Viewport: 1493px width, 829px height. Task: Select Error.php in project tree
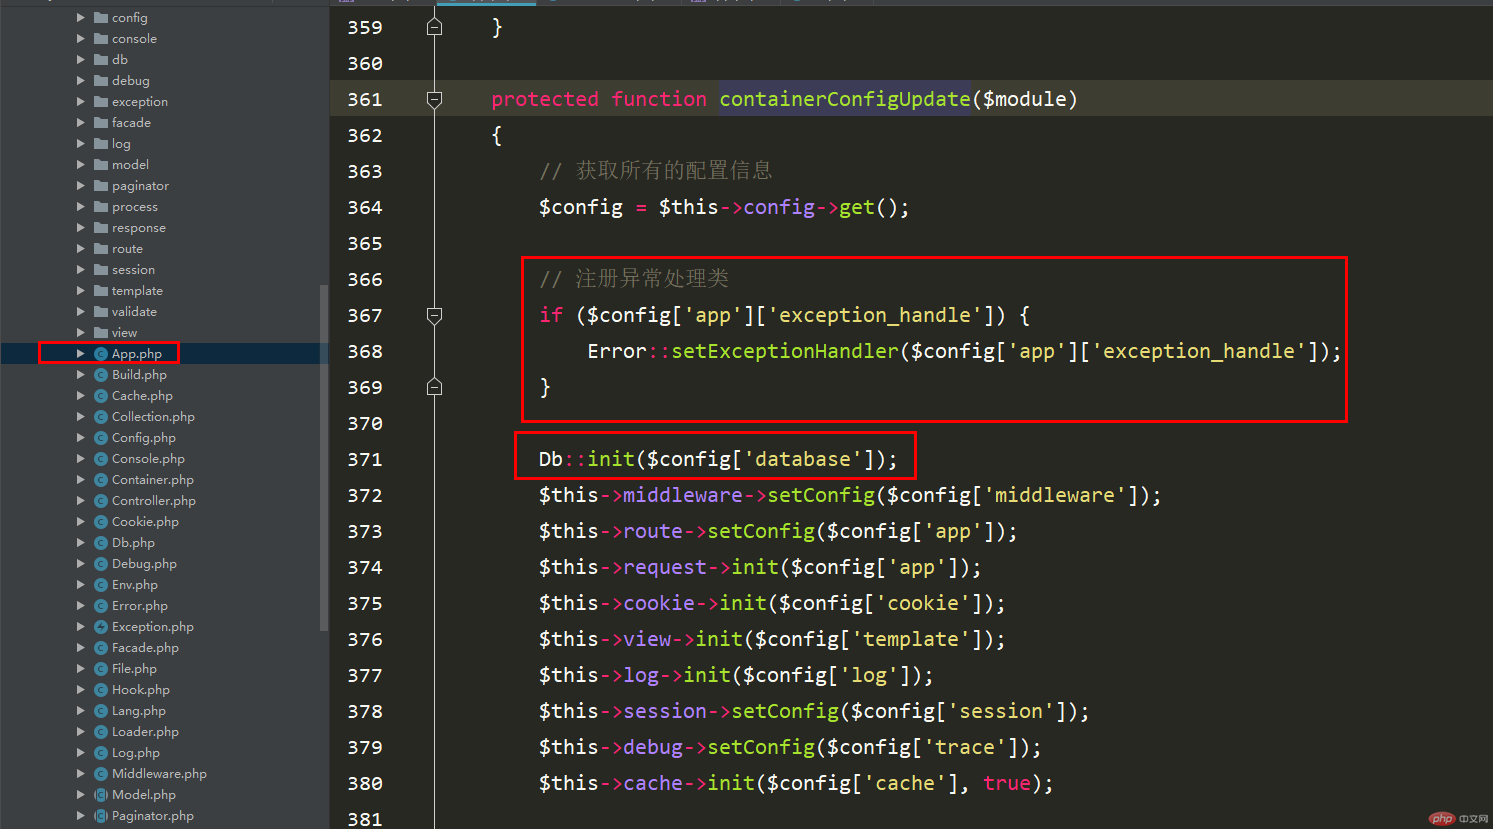[x=140, y=605]
